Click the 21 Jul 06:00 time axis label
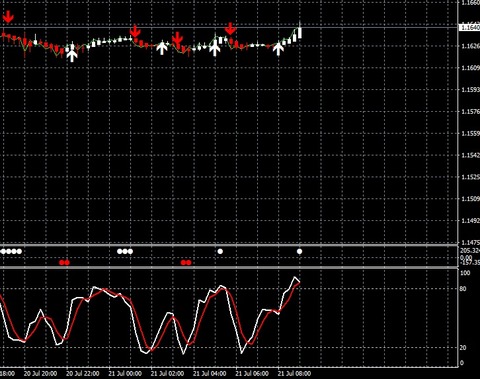The image size is (480, 379). coord(252,373)
